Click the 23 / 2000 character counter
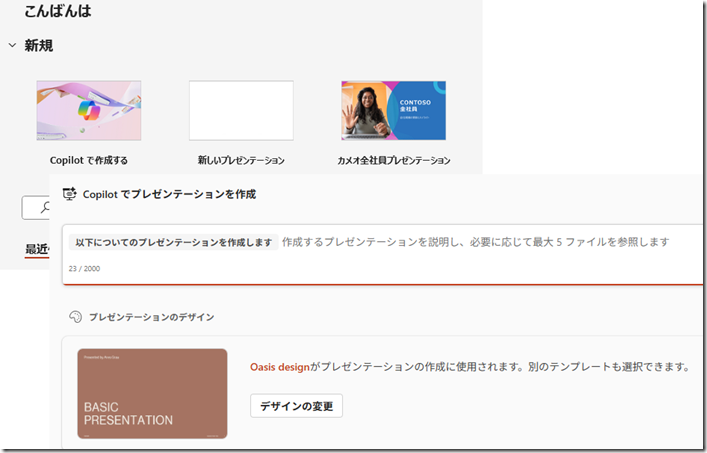This screenshot has width=707, height=453. pyautogui.click(x=84, y=268)
